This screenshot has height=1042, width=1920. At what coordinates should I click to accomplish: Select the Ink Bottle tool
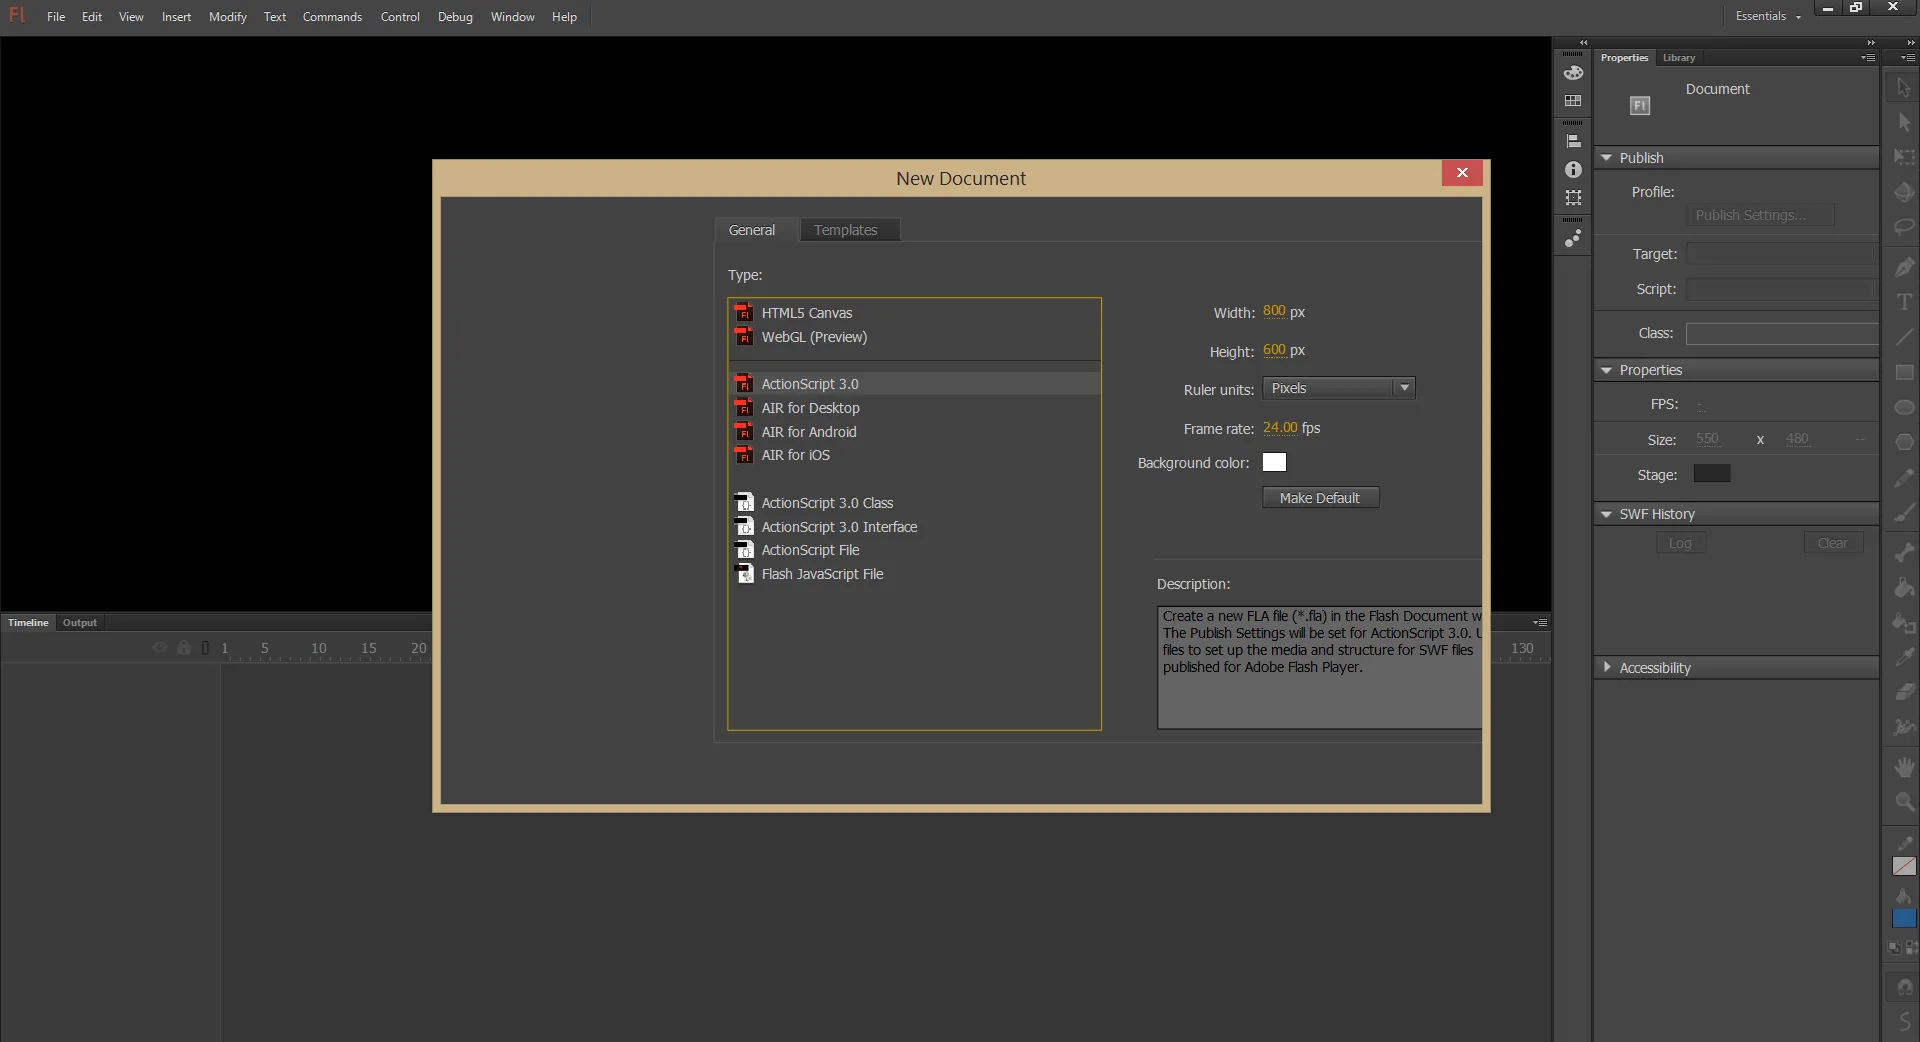click(1904, 622)
